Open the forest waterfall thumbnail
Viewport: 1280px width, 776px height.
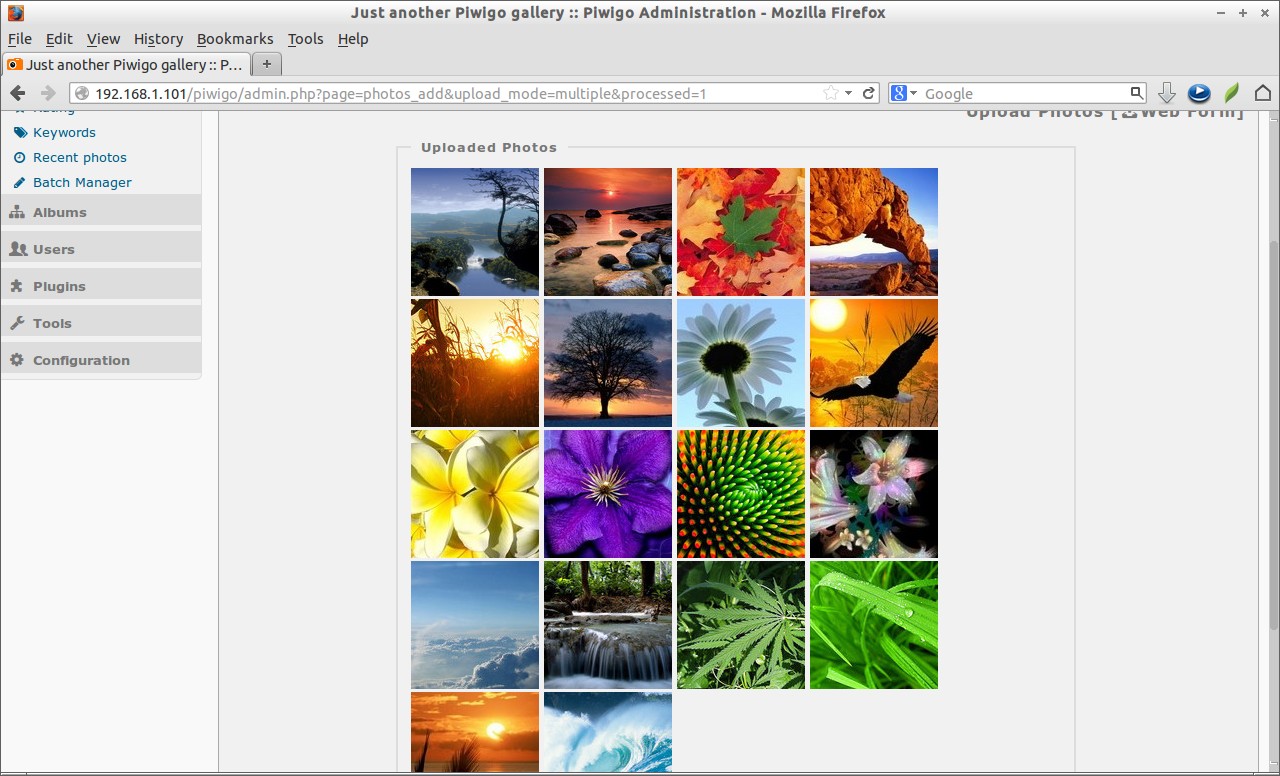(x=608, y=625)
